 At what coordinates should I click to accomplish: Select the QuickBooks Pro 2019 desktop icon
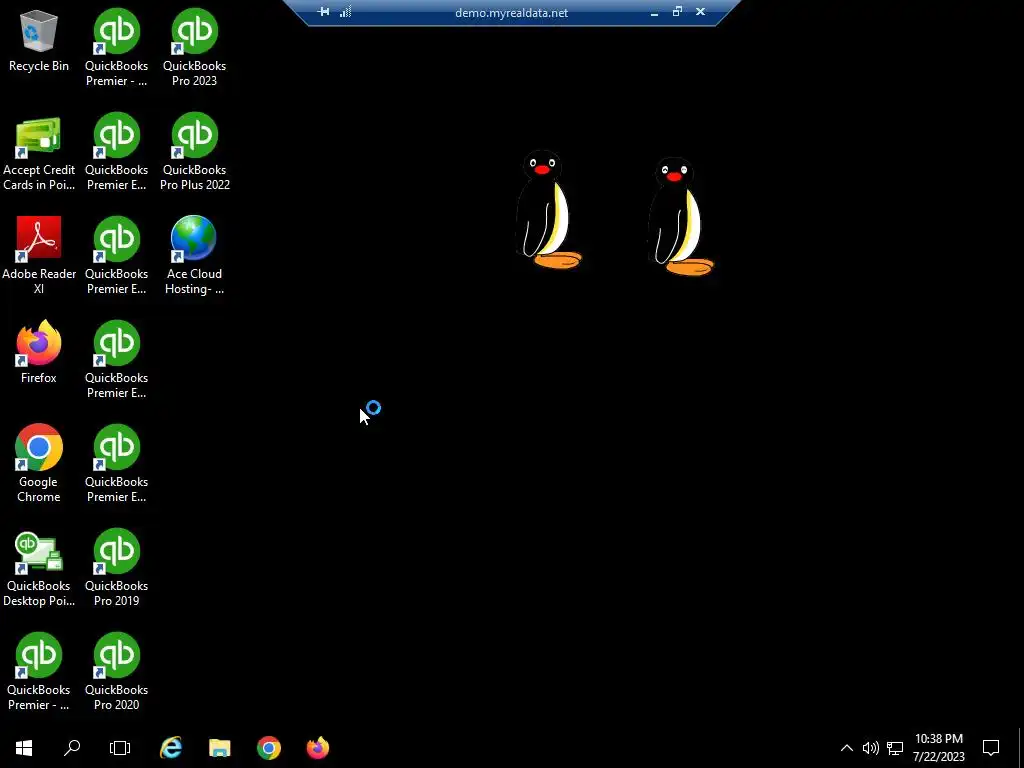[x=116, y=568]
